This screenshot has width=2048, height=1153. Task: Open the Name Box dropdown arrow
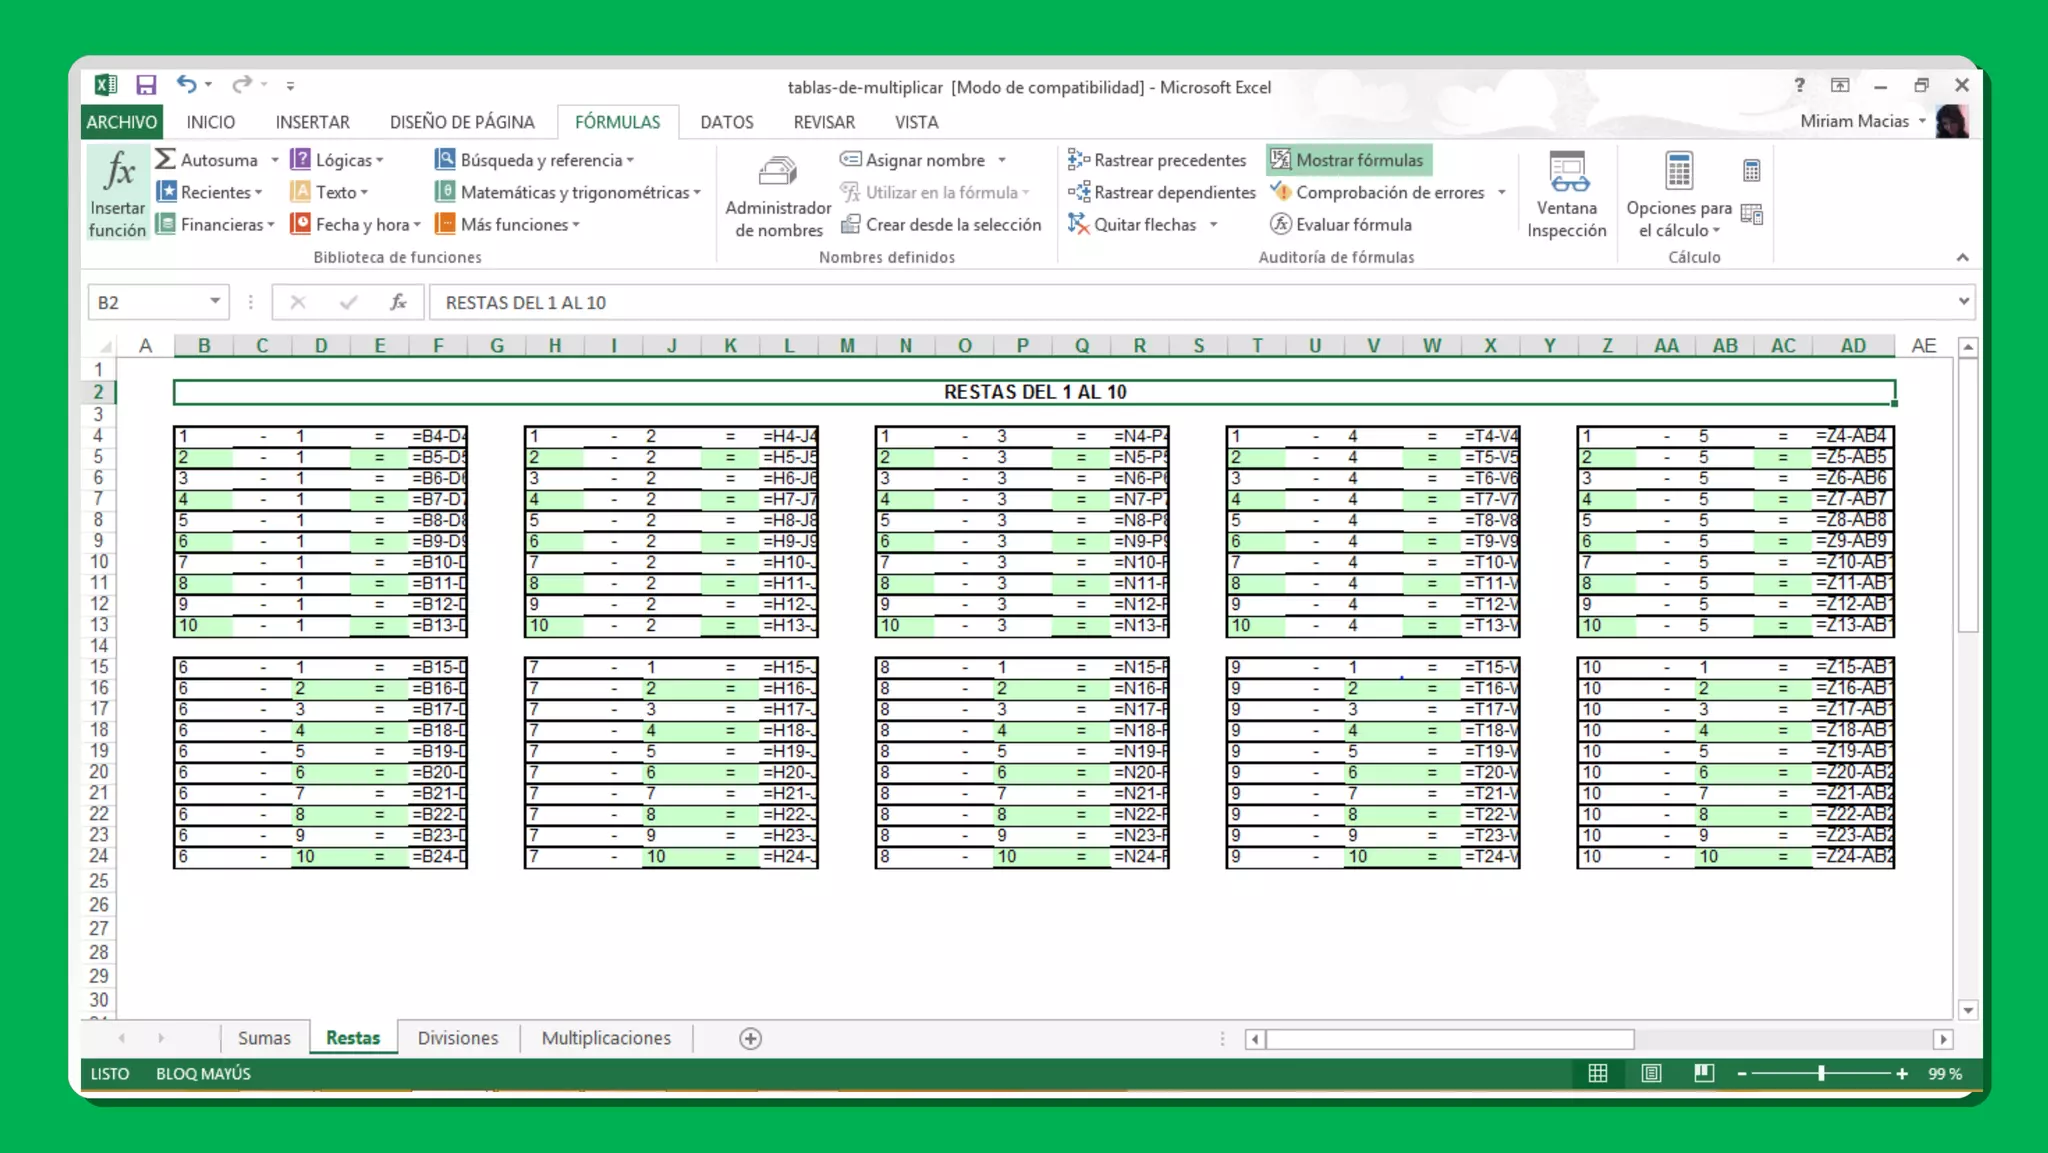click(x=215, y=302)
